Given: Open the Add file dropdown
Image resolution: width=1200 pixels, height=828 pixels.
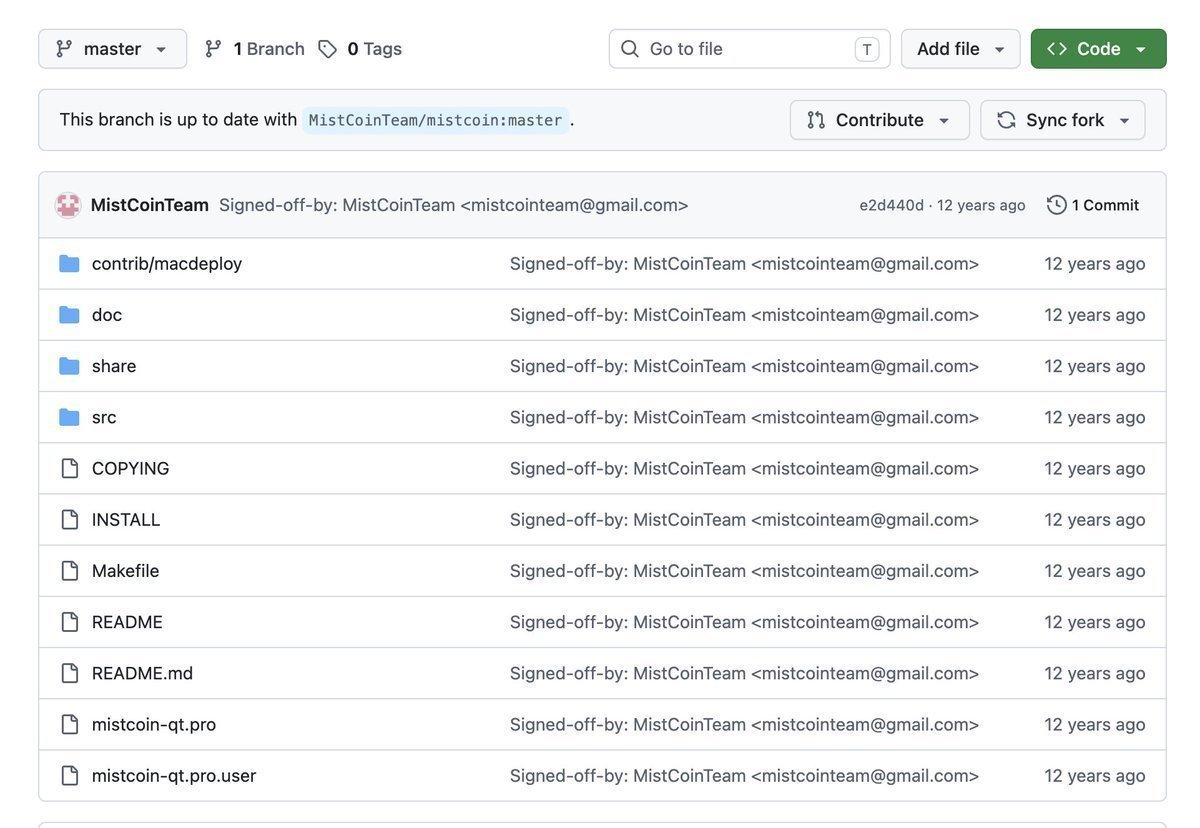Looking at the screenshot, I should 960,49.
